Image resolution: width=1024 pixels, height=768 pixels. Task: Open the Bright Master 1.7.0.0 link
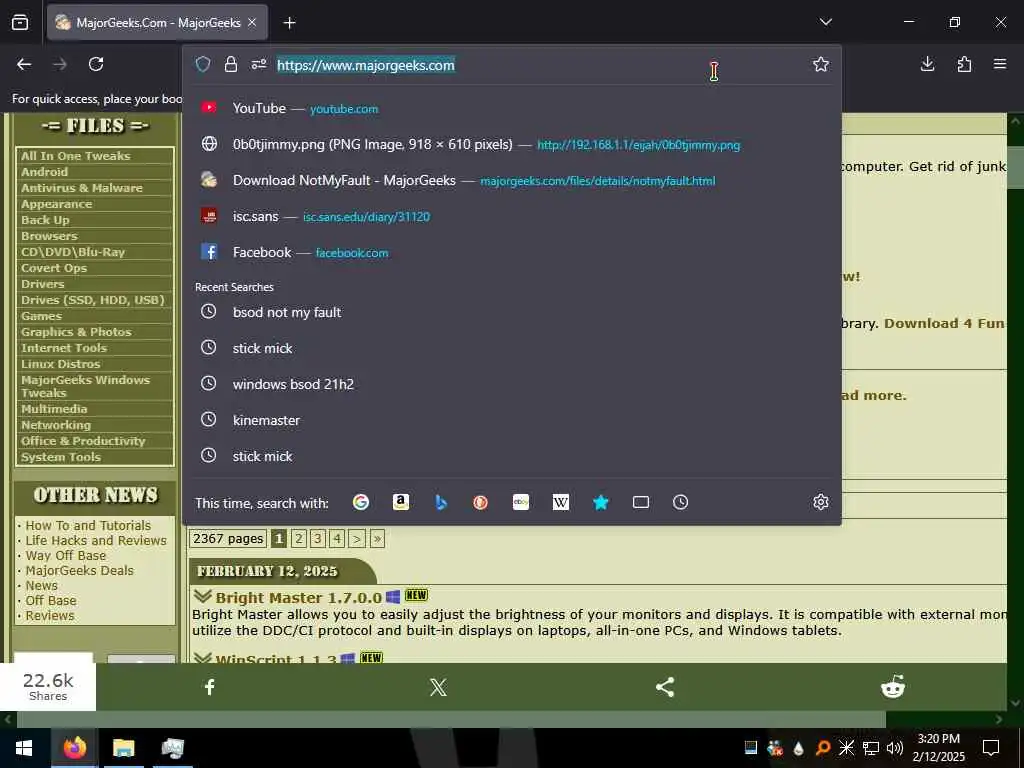(298, 598)
